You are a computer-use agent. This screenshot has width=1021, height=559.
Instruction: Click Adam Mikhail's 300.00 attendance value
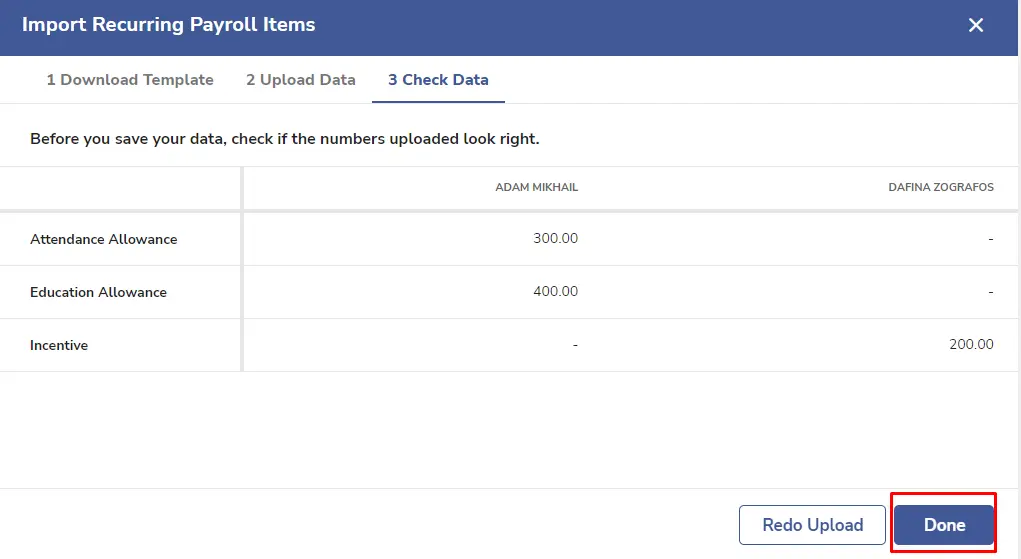(x=555, y=238)
